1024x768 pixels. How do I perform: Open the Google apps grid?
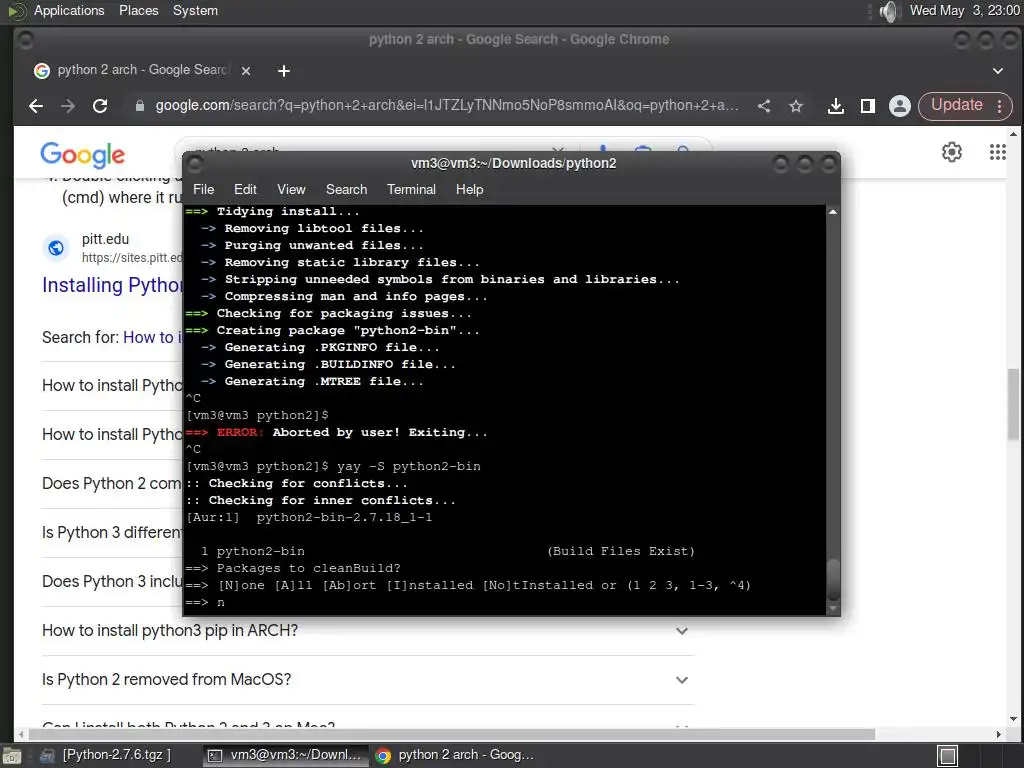(x=997, y=152)
